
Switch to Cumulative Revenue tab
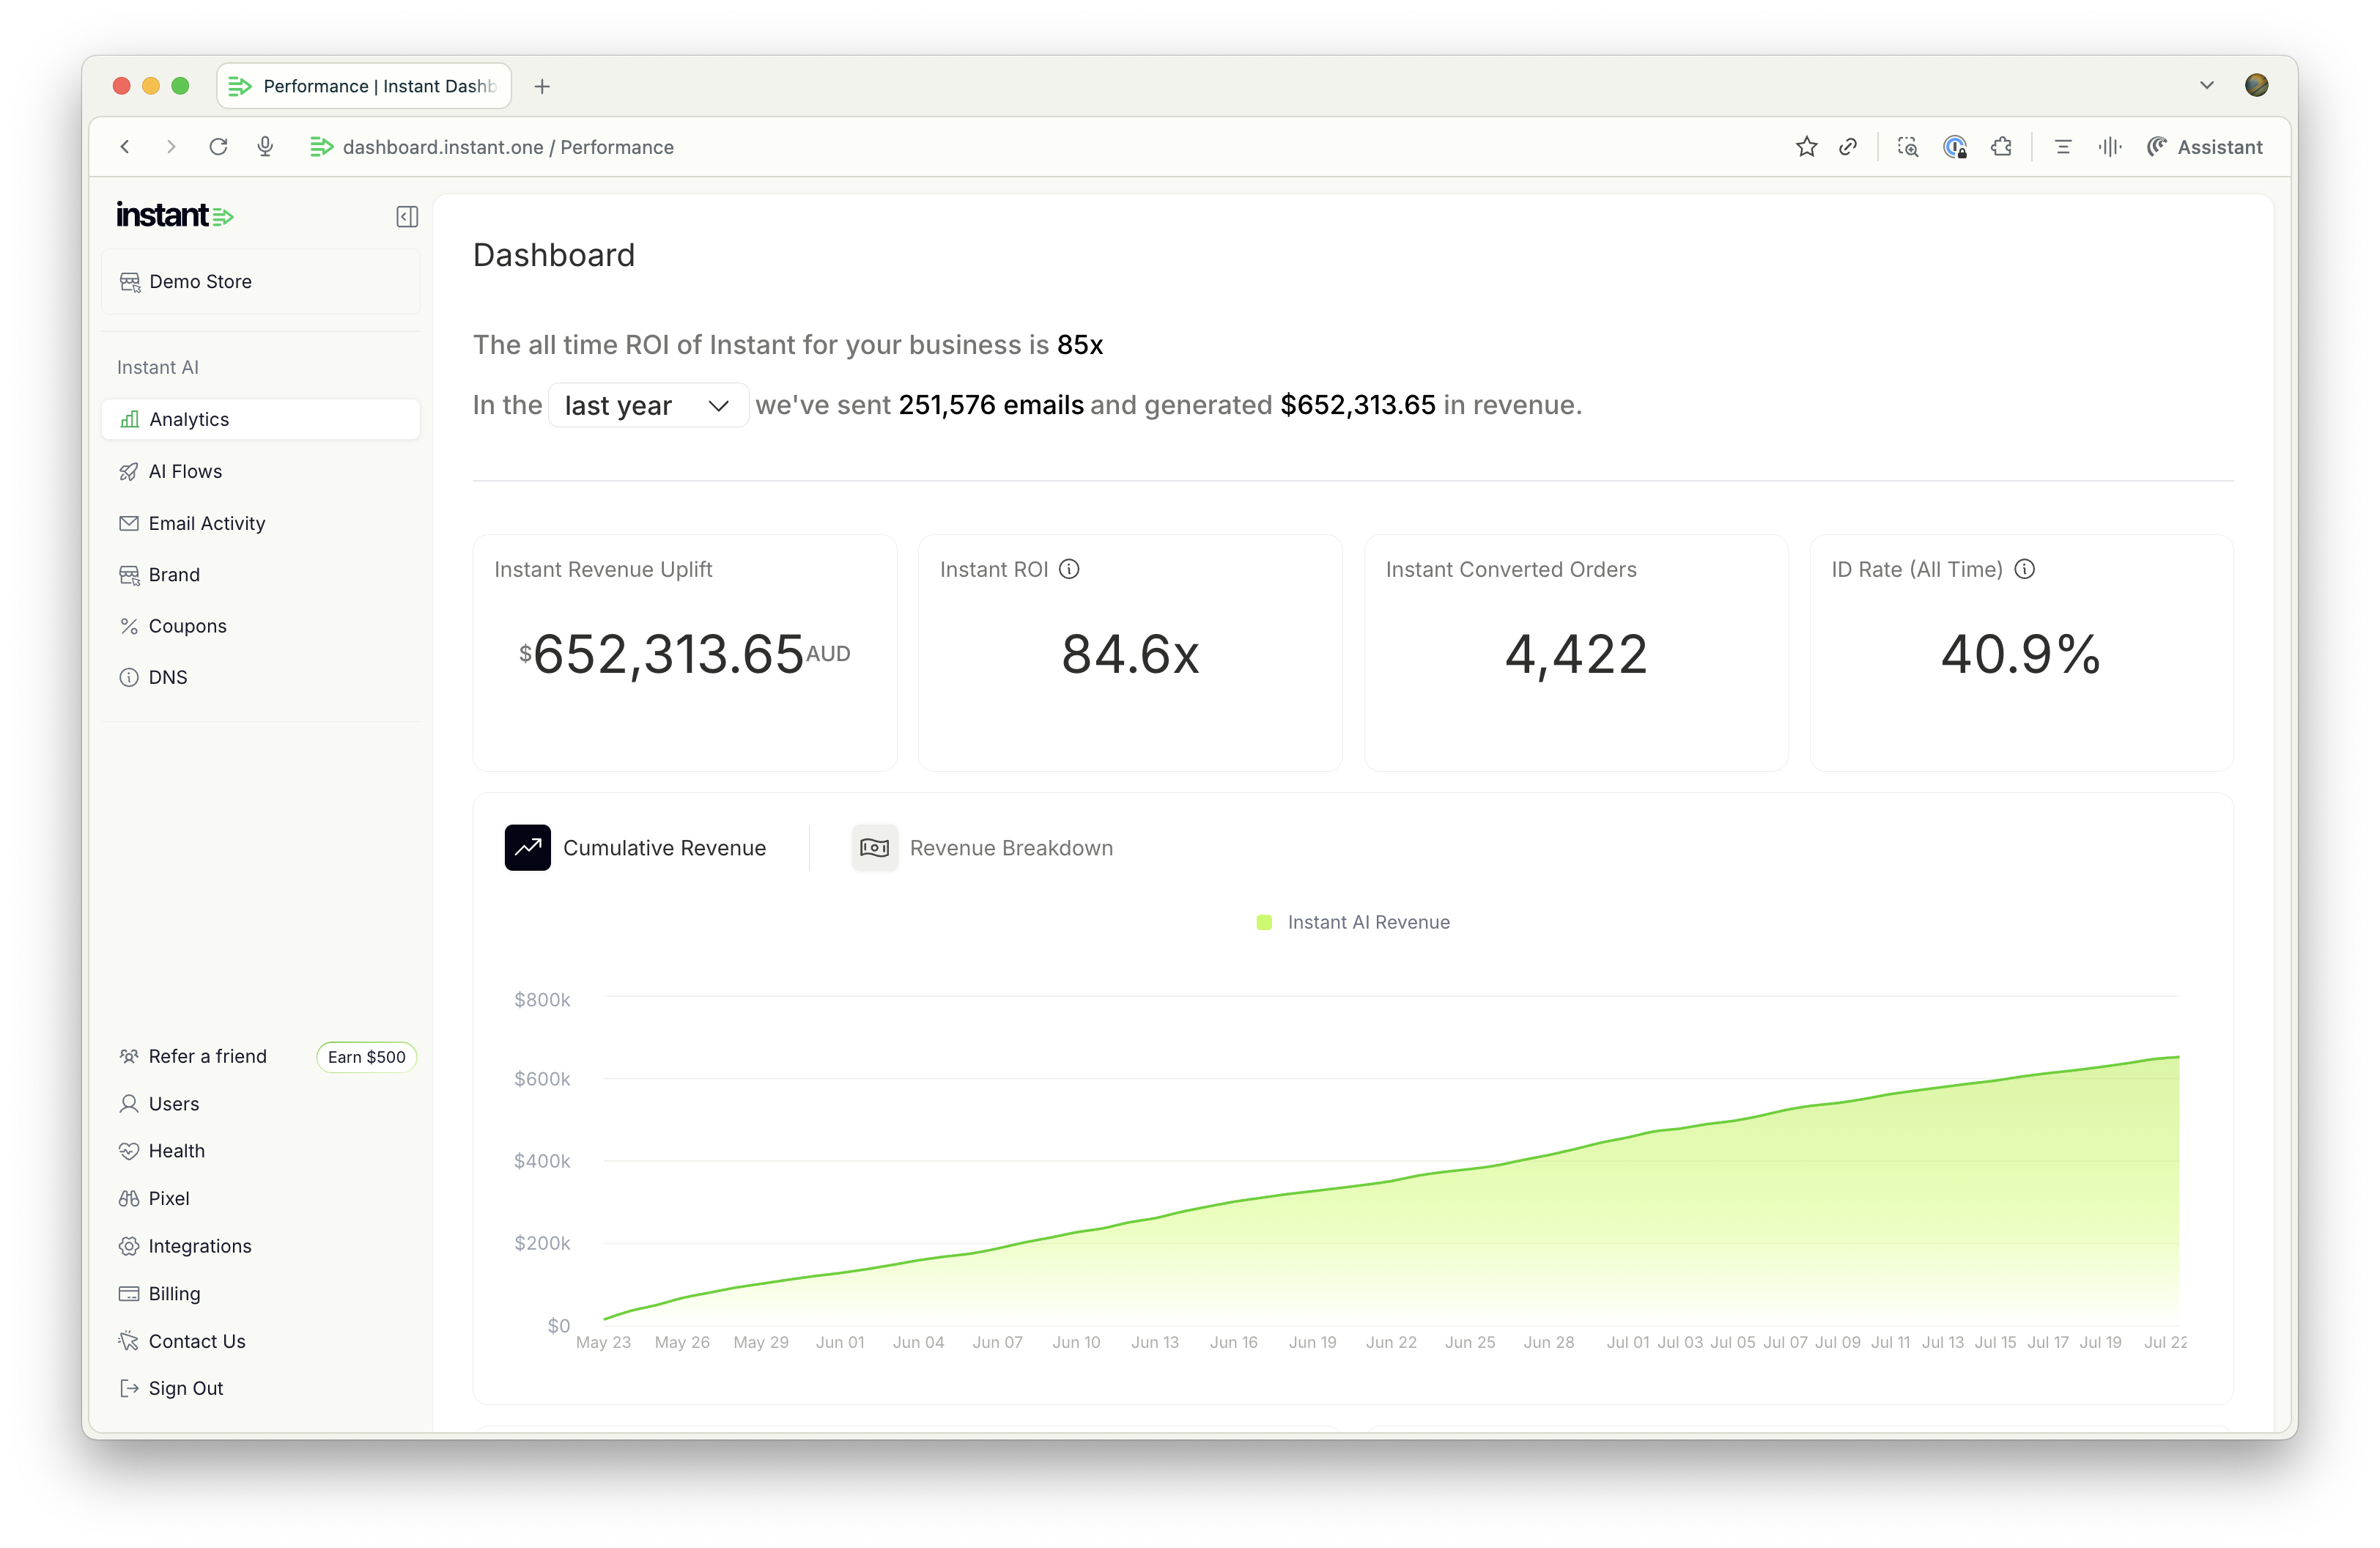click(x=636, y=848)
